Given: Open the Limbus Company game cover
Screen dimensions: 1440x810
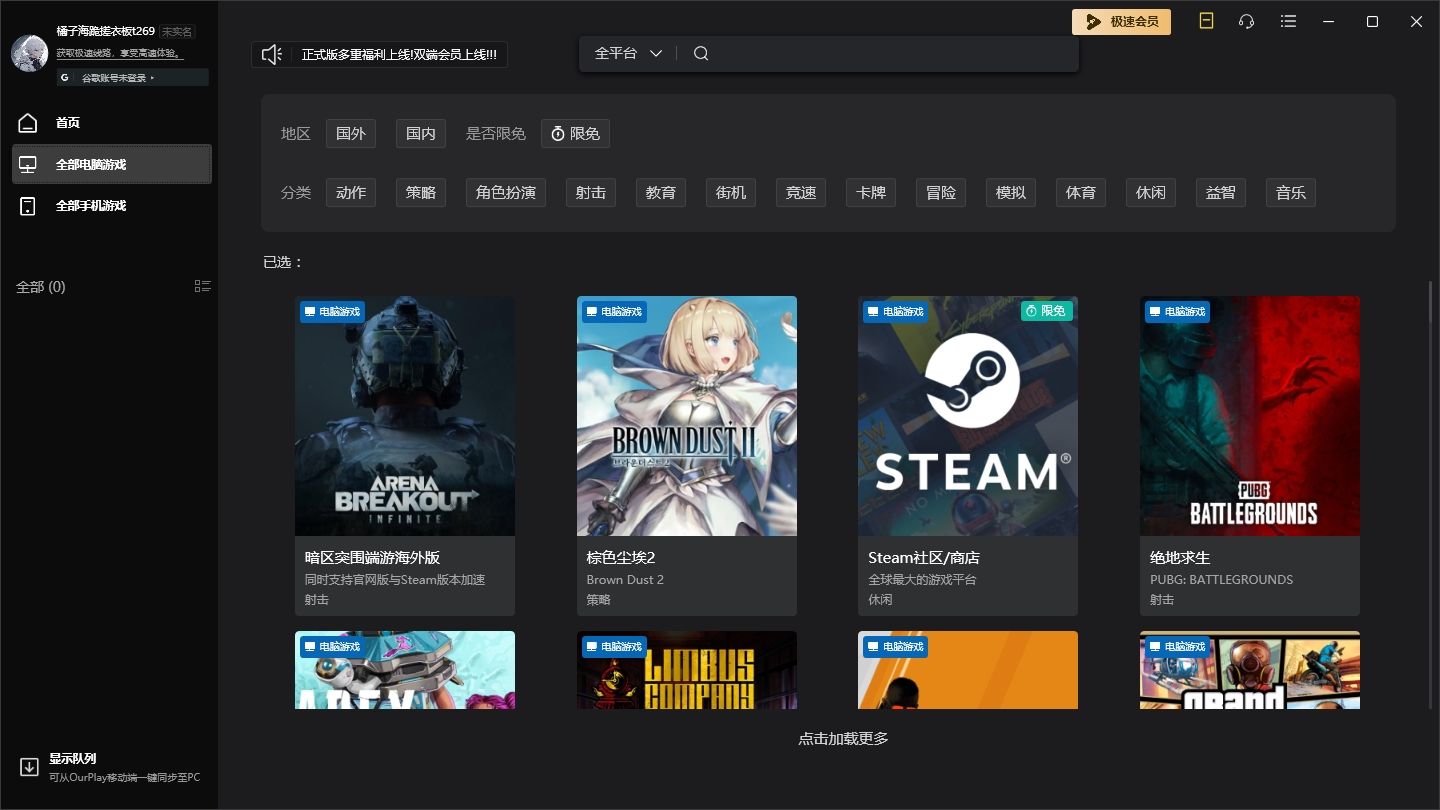Looking at the screenshot, I should point(687,670).
